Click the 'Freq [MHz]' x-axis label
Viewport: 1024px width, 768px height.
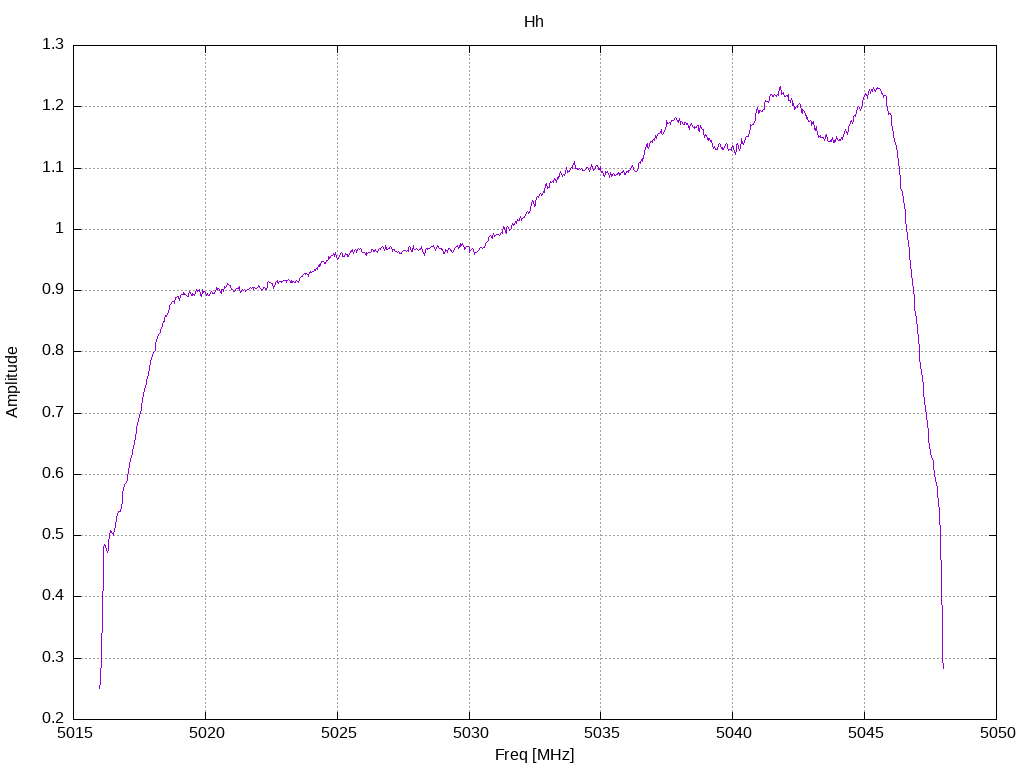click(534, 755)
